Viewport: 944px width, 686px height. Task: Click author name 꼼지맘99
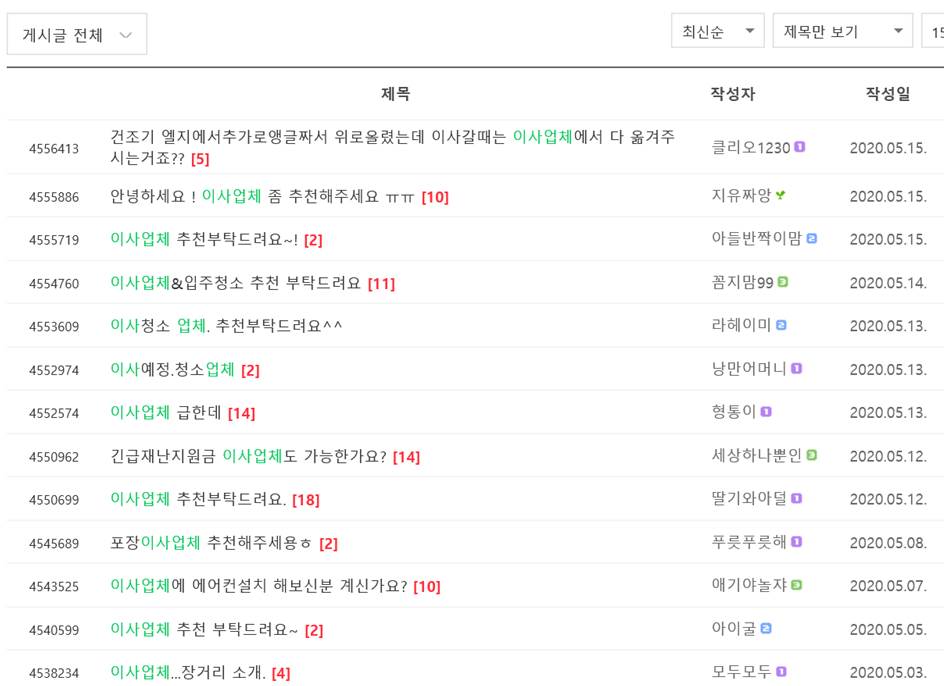tap(742, 282)
